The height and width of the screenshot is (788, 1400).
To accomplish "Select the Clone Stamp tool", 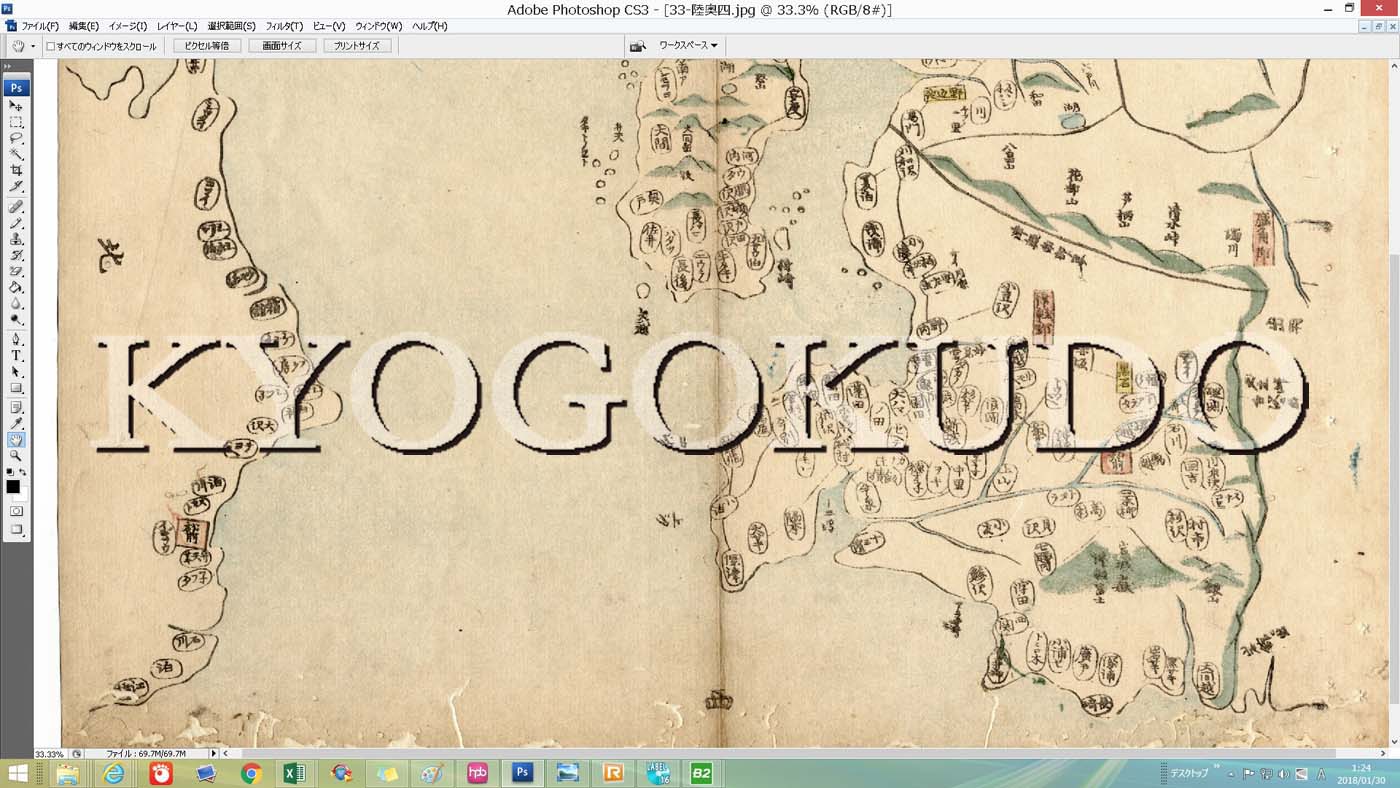I will pos(16,239).
